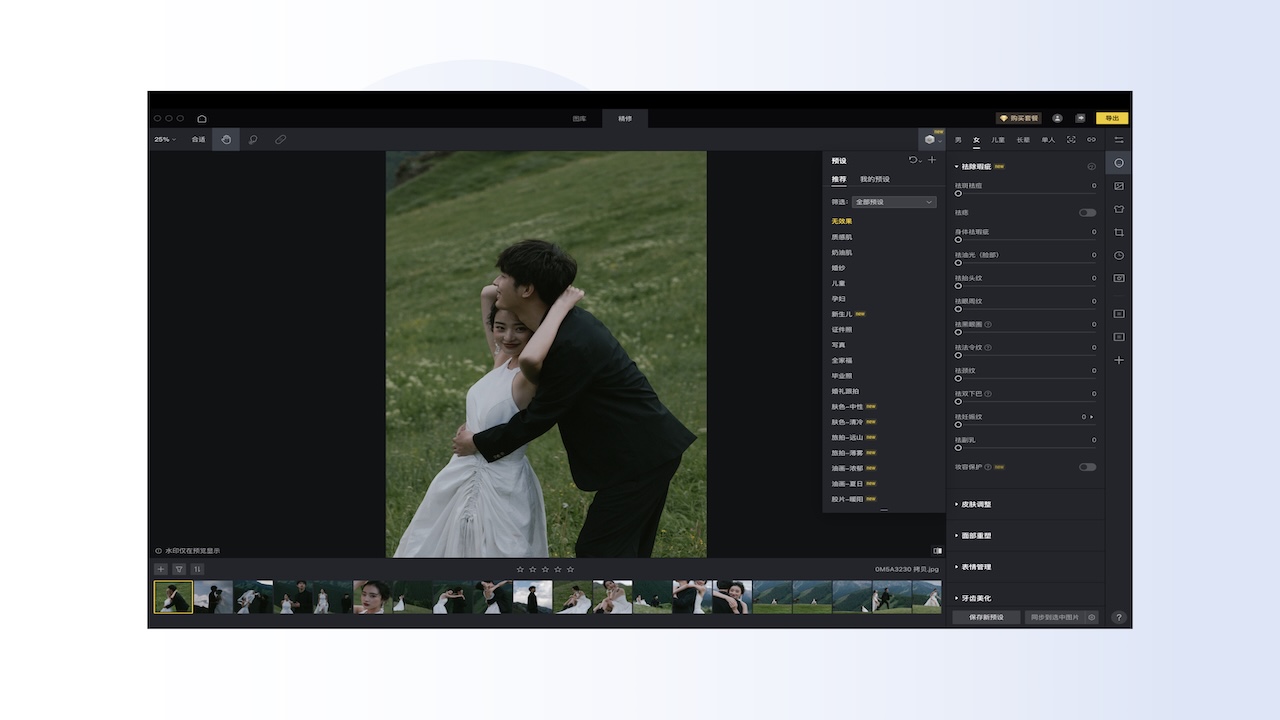Open the help question mark icon

point(1119,617)
